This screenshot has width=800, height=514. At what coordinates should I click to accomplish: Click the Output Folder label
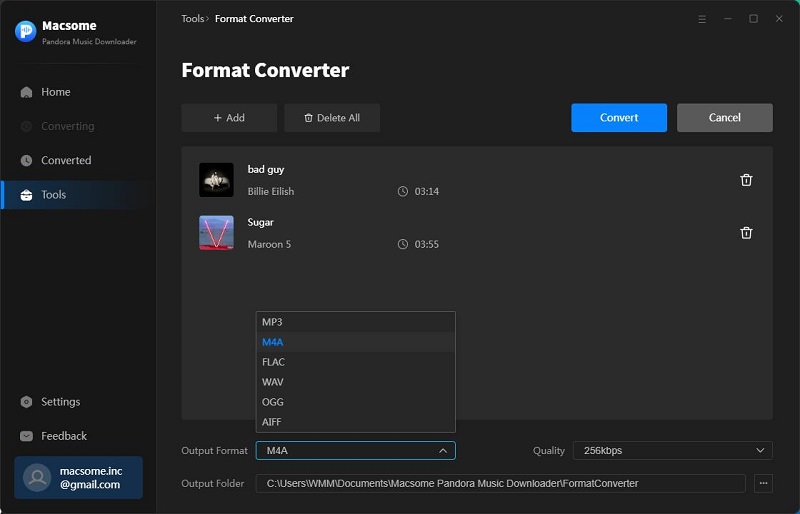tap(213, 483)
